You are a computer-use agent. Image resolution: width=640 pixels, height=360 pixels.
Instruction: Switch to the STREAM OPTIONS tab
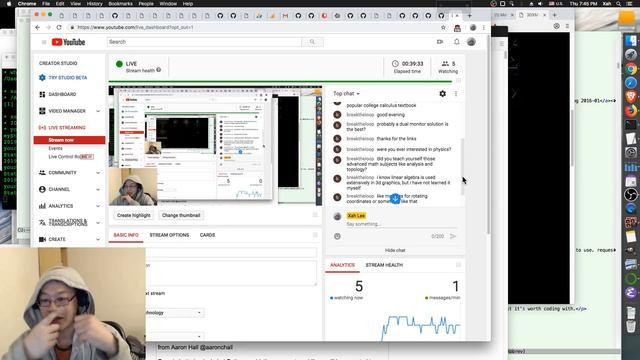[x=169, y=235]
